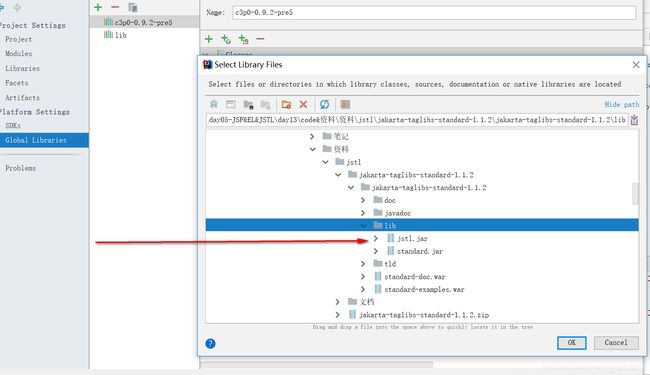Select standard-examples.war file
The height and width of the screenshot is (375, 650).
click(424, 289)
